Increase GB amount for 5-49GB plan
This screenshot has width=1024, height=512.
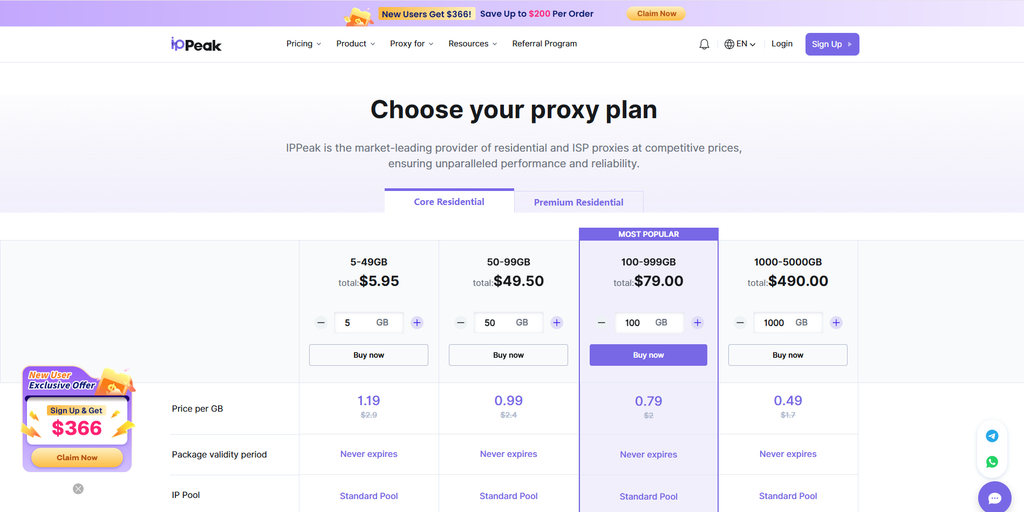click(x=417, y=323)
